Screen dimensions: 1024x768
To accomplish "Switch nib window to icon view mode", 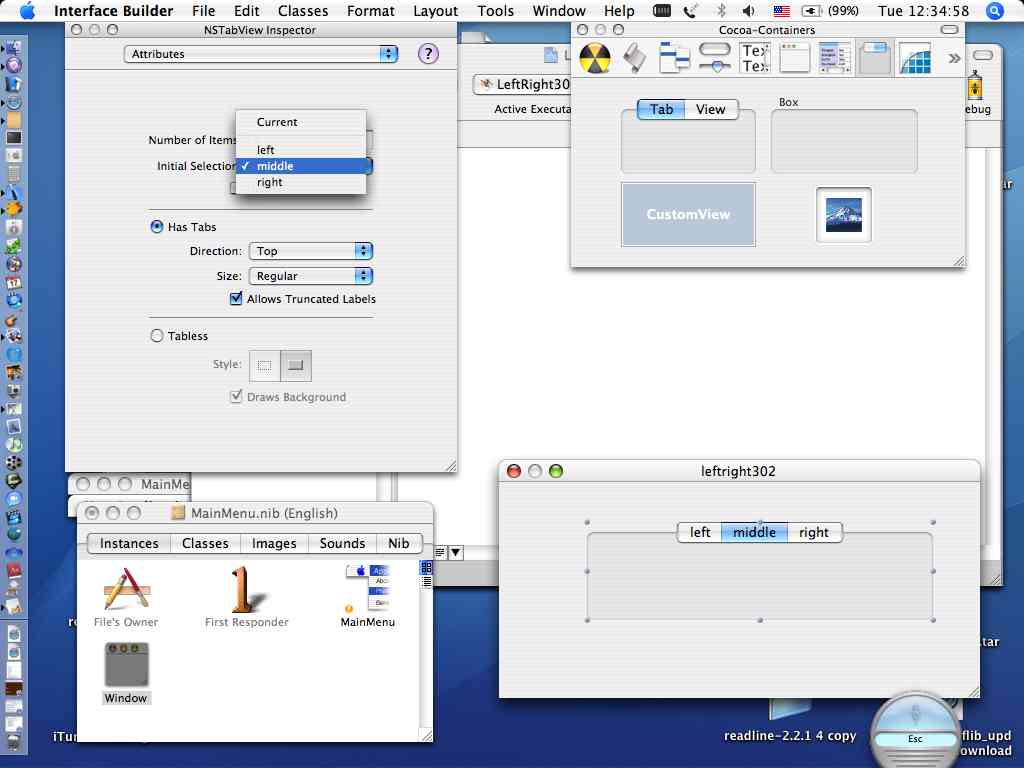I will [426, 568].
